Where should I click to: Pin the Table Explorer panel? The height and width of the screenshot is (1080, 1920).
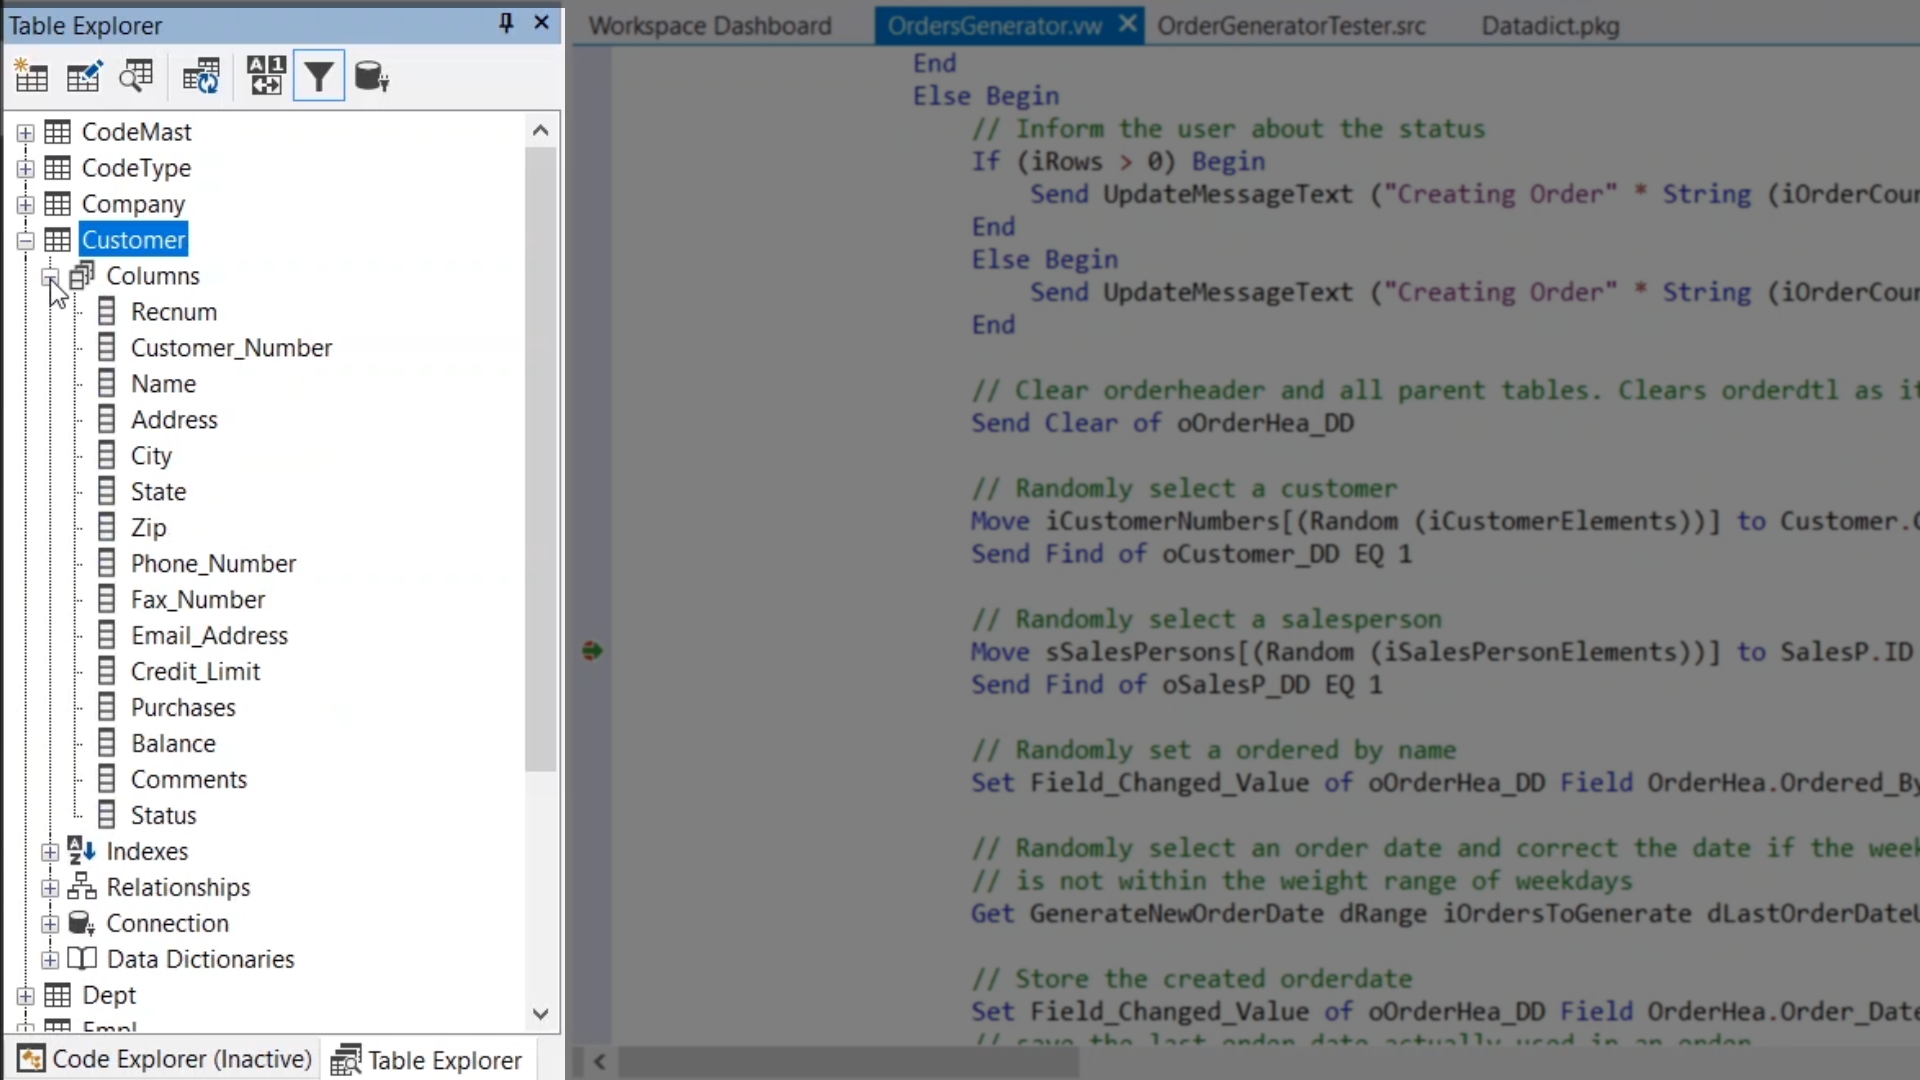click(x=506, y=23)
